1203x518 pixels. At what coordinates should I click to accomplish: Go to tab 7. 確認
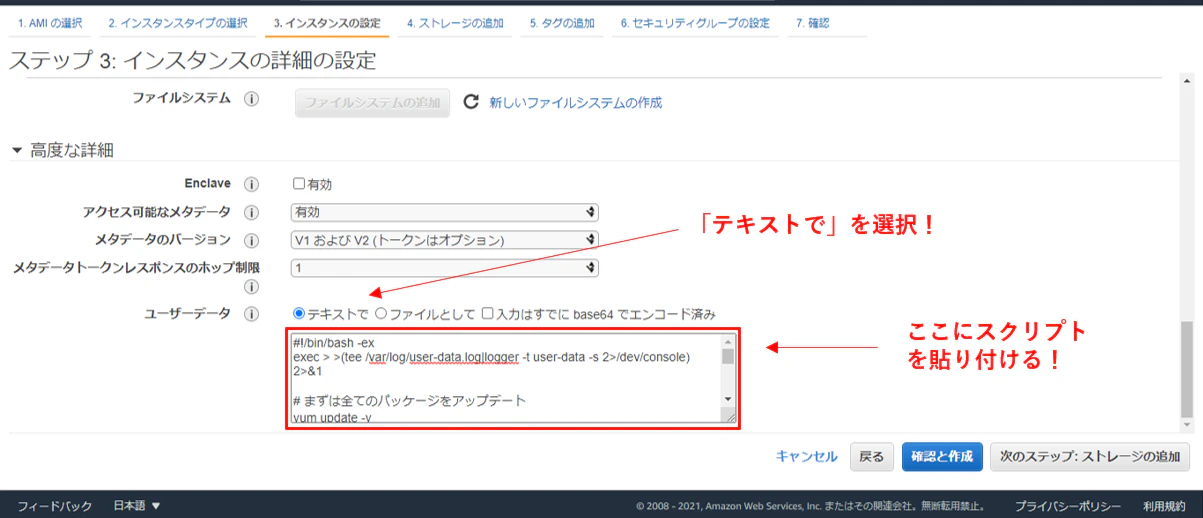click(x=813, y=22)
